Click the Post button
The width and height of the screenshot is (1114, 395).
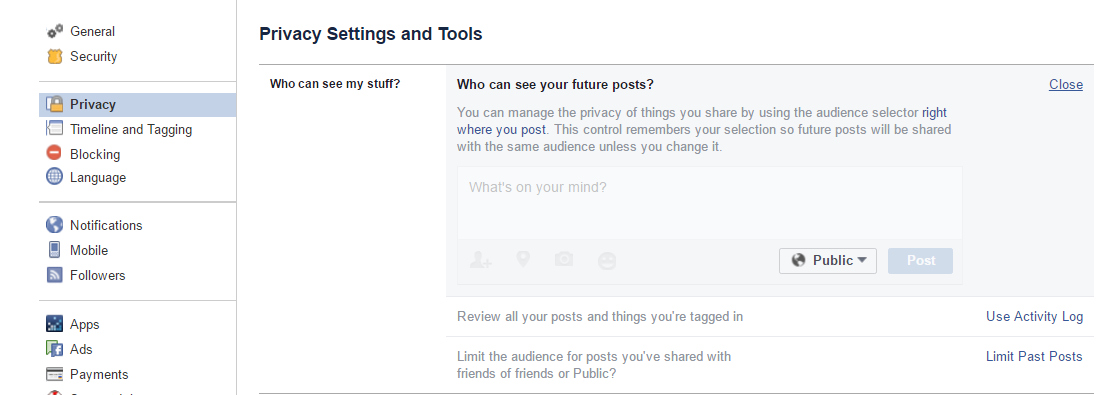click(921, 261)
